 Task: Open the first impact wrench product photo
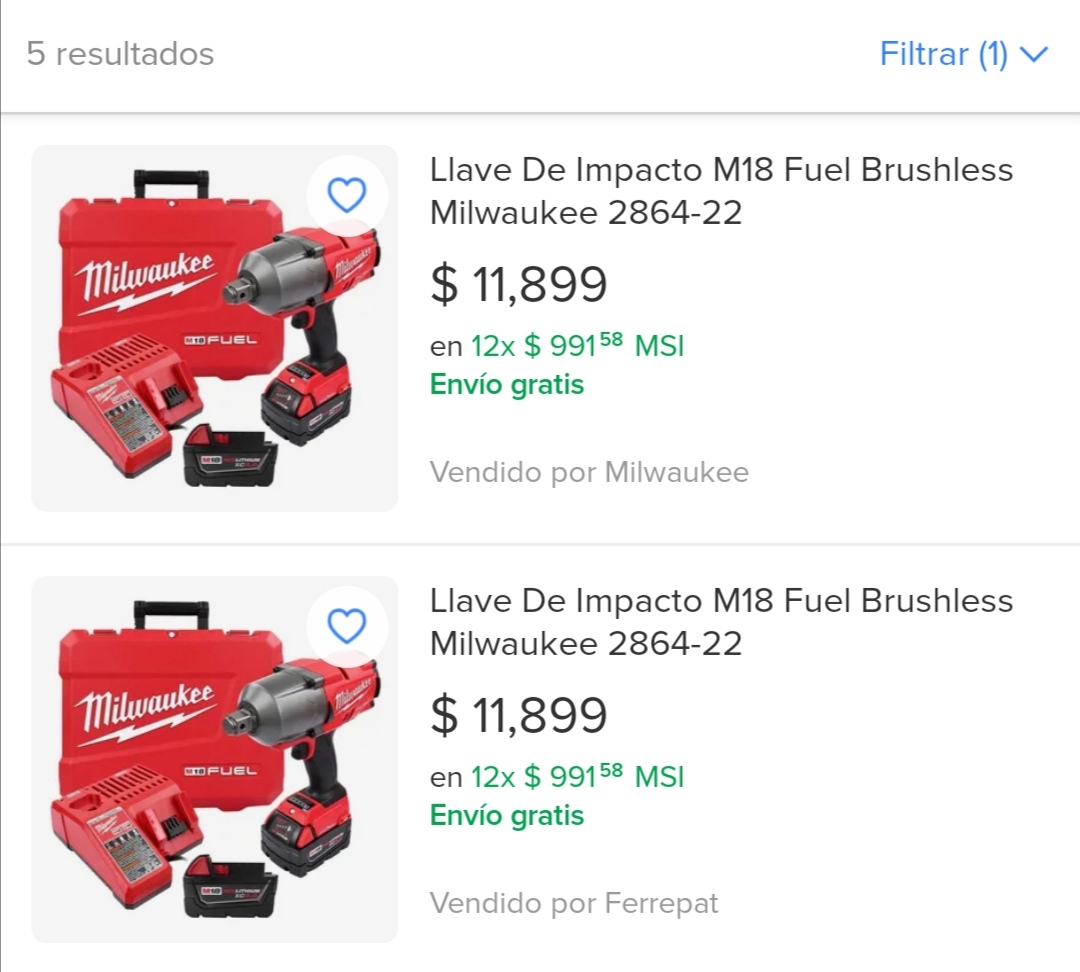click(x=215, y=329)
